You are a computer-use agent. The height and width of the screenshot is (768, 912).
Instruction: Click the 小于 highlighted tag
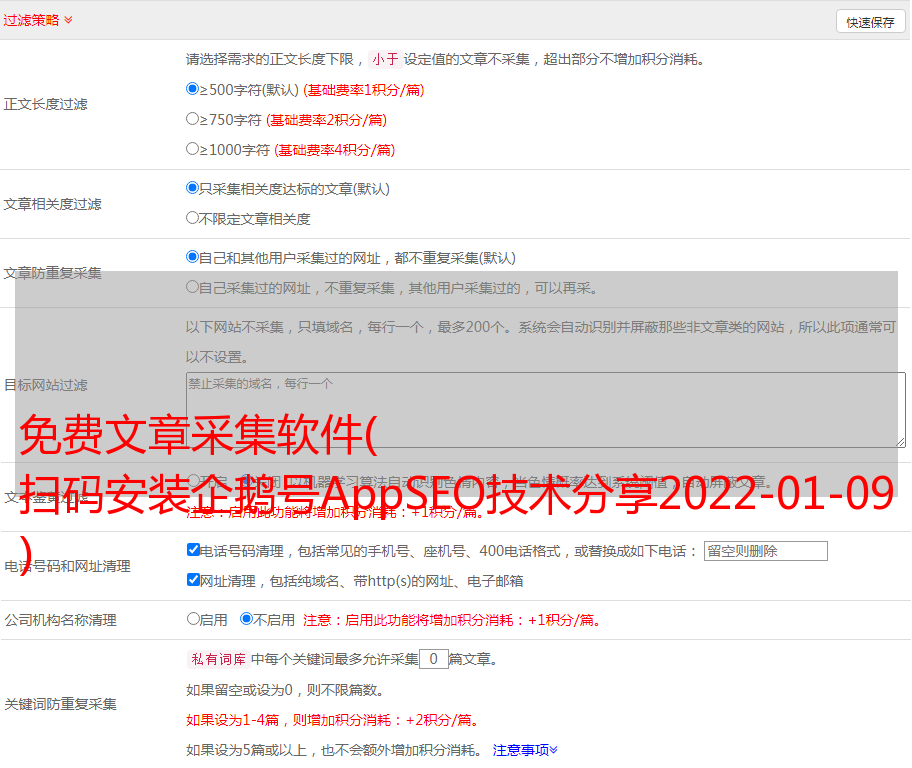[x=385, y=59]
